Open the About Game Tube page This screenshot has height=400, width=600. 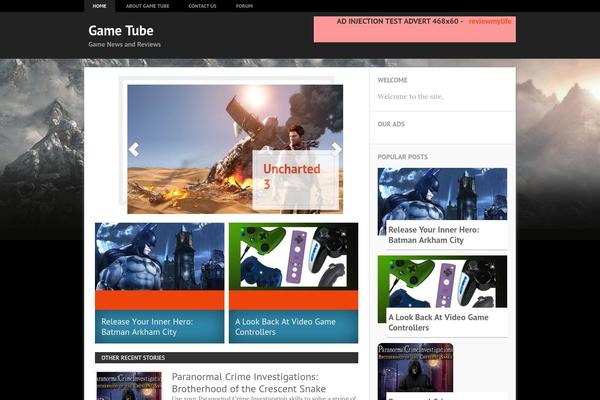point(147,6)
